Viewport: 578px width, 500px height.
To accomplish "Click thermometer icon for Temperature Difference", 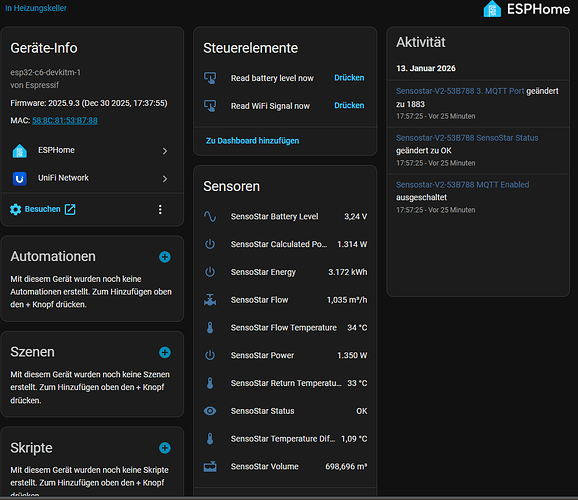I will pyautogui.click(x=210, y=439).
